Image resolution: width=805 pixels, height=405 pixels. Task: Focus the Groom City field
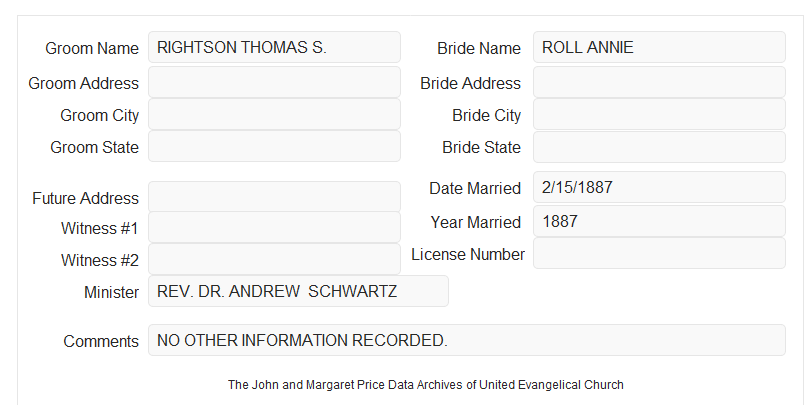pyautogui.click(x=274, y=114)
